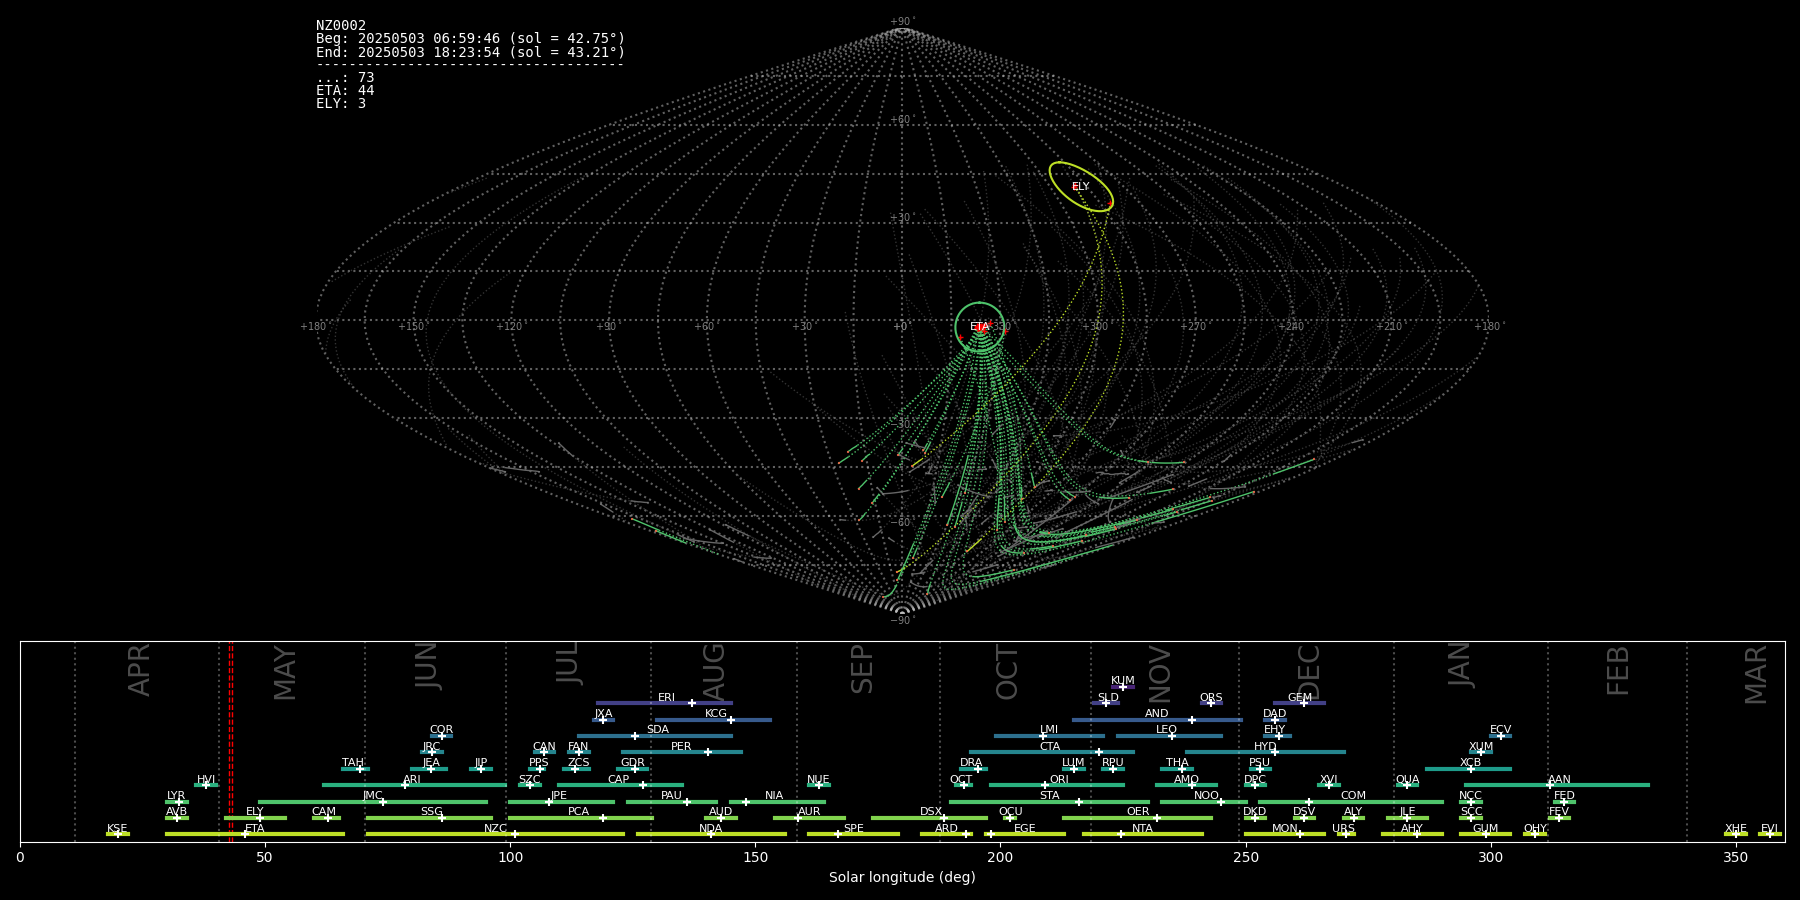Select the Beg: 20250503 06:59:46 line
Screen dimensions: 1800x900
pos(470,39)
